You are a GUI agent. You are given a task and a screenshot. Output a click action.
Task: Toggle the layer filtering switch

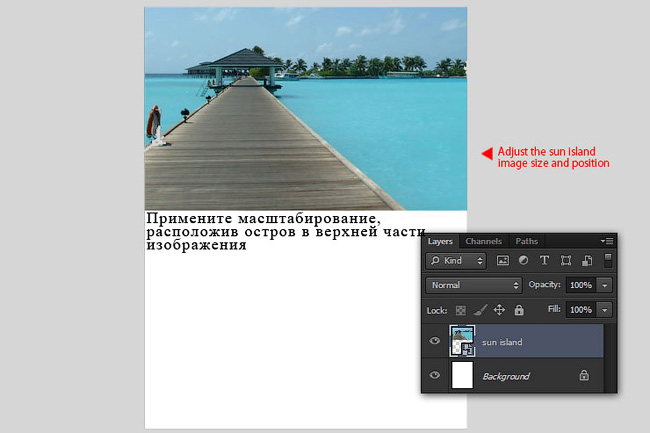coord(608,261)
